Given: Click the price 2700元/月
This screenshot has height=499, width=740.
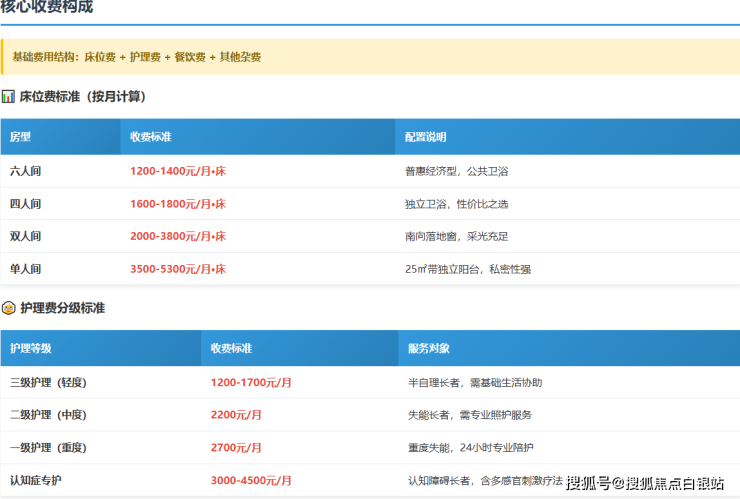Looking at the screenshot, I should [x=236, y=448].
